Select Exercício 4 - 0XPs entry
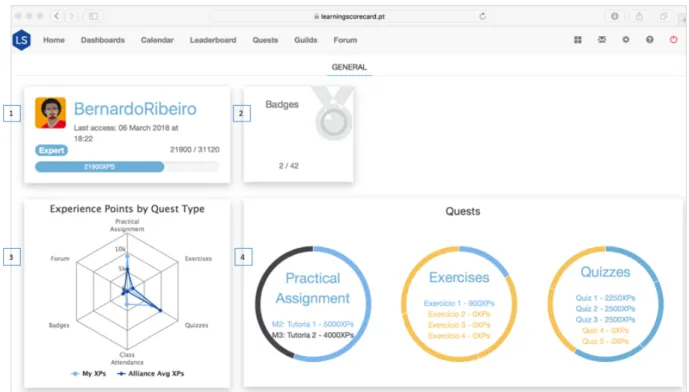This screenshot has height=392, width=689. point(459,336)
